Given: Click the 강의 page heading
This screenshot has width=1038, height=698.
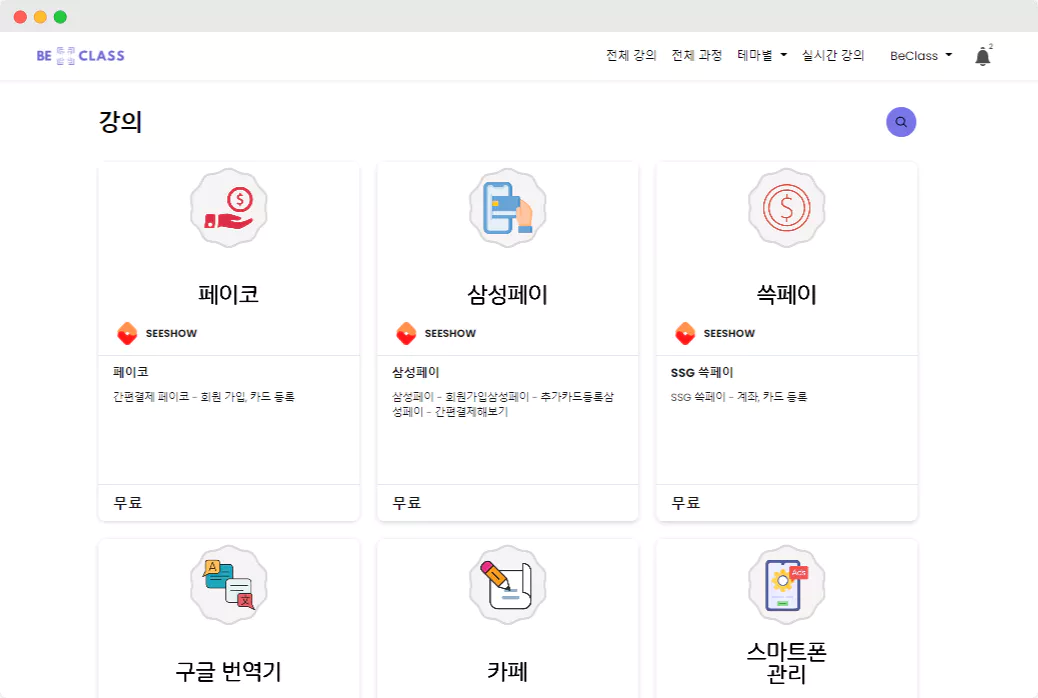Looking at the screenshot, I should (x=120, y=122).
